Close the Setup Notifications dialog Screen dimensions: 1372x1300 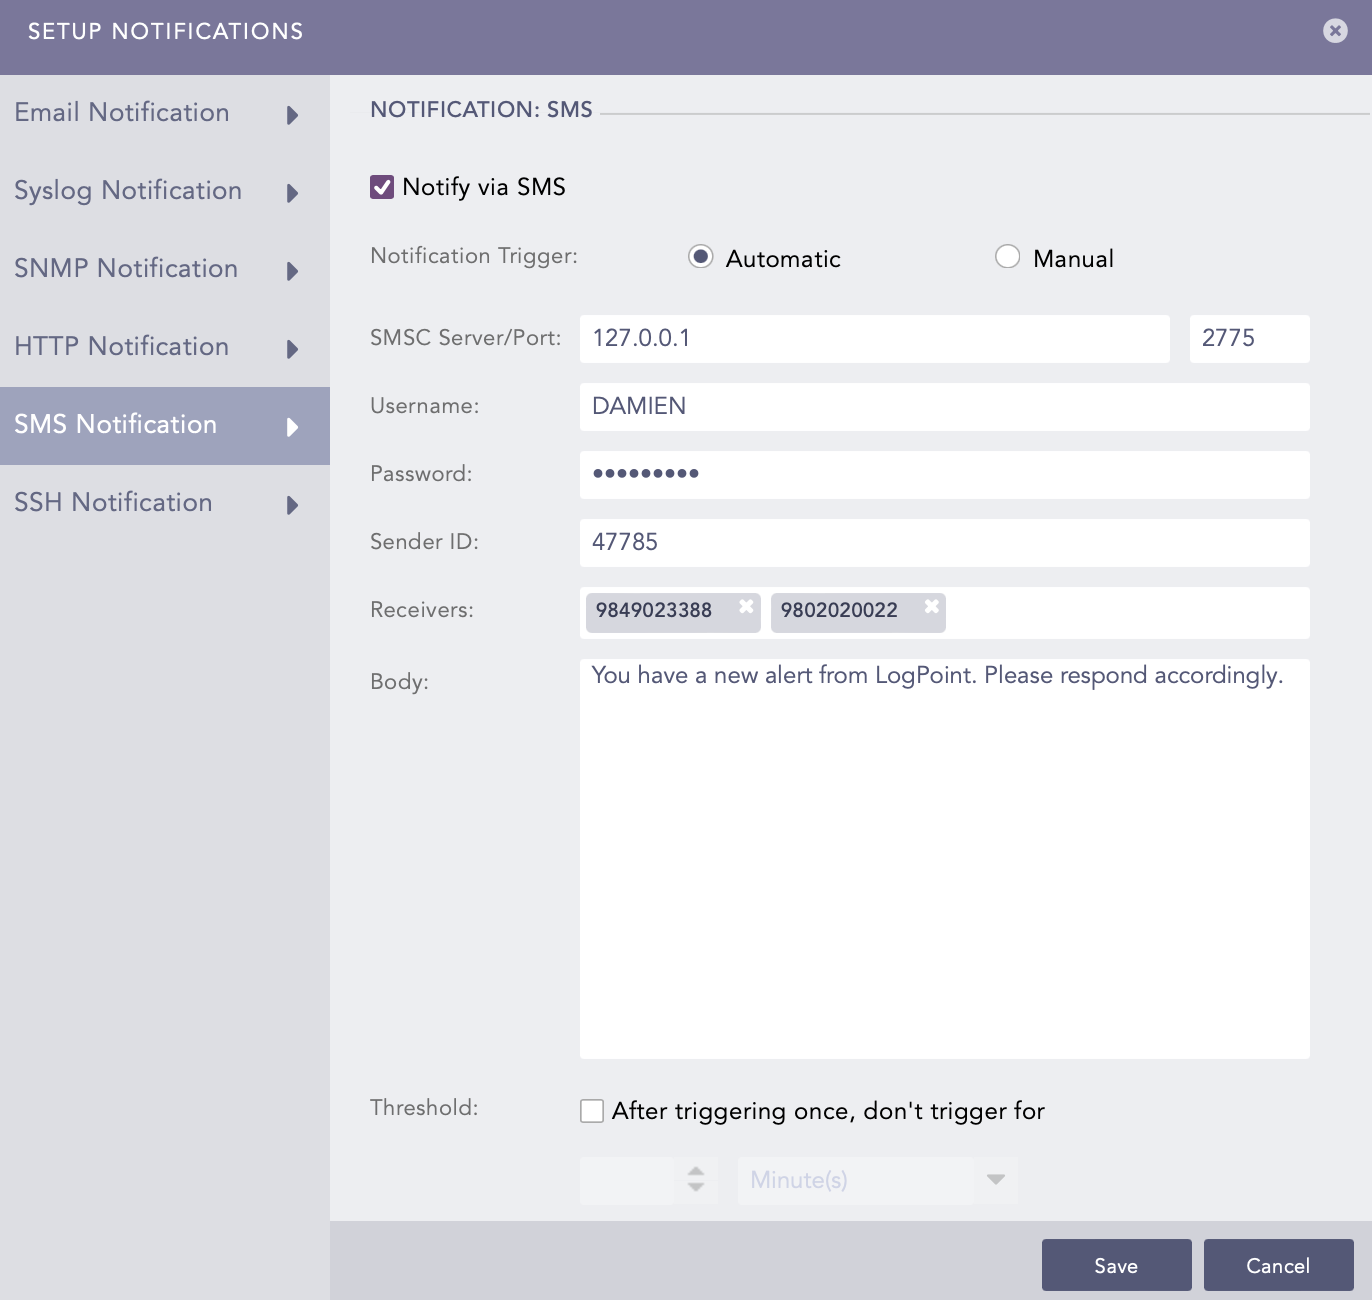(x=1335, y=31)
